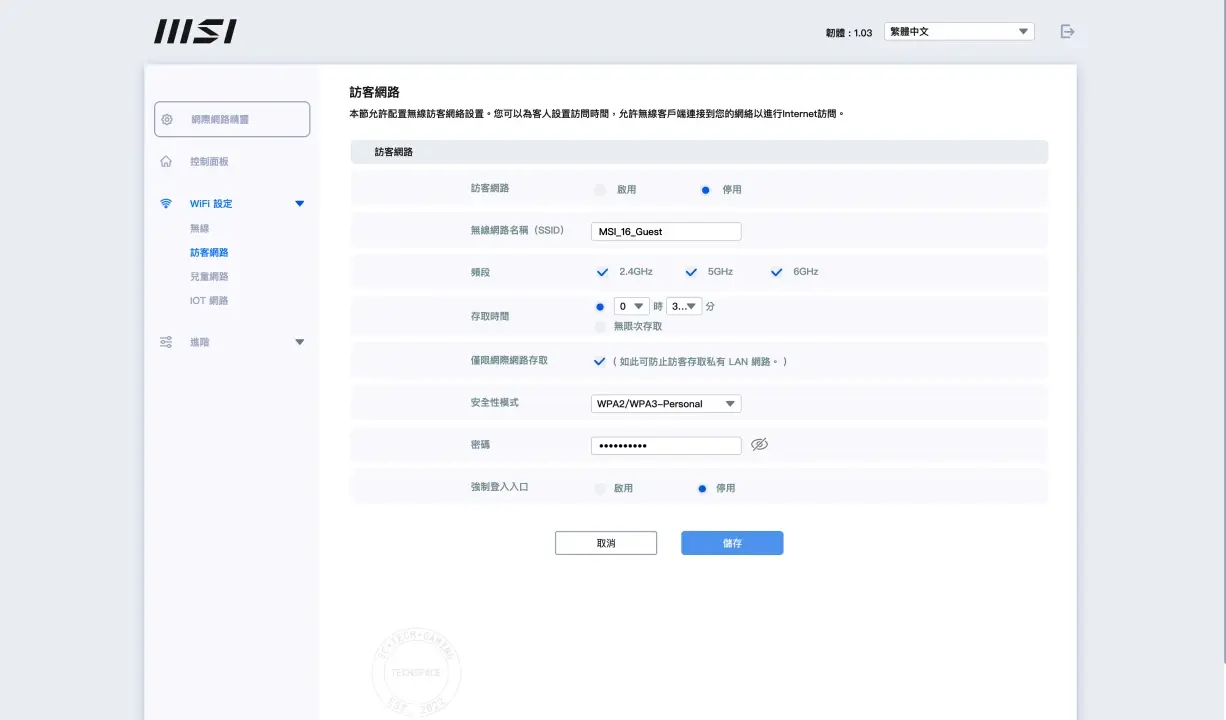
Task: Collapse the WiFi 設定 section arrow
Action: 299,204
